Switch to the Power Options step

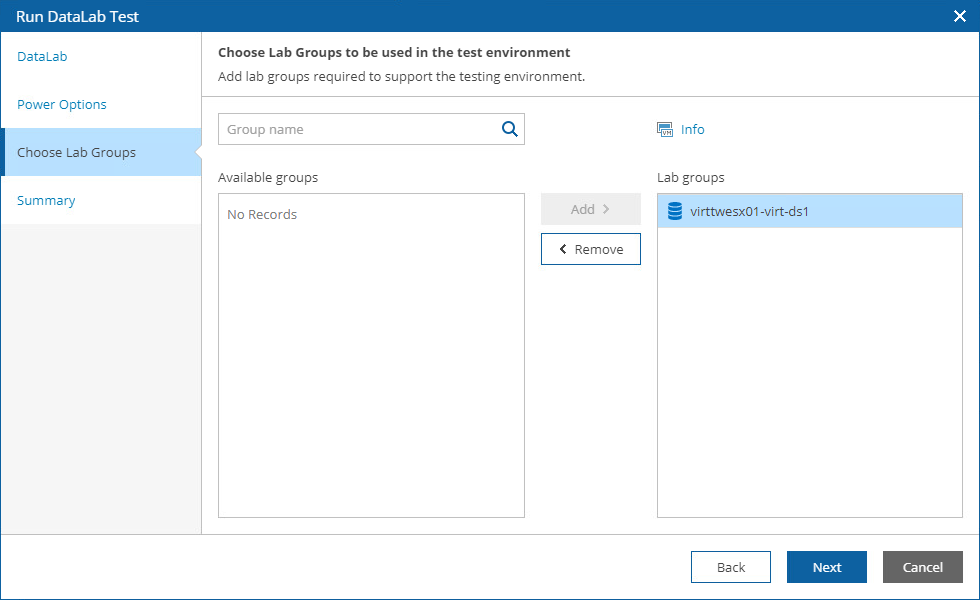pyautogui.click(x=59, y=104)
